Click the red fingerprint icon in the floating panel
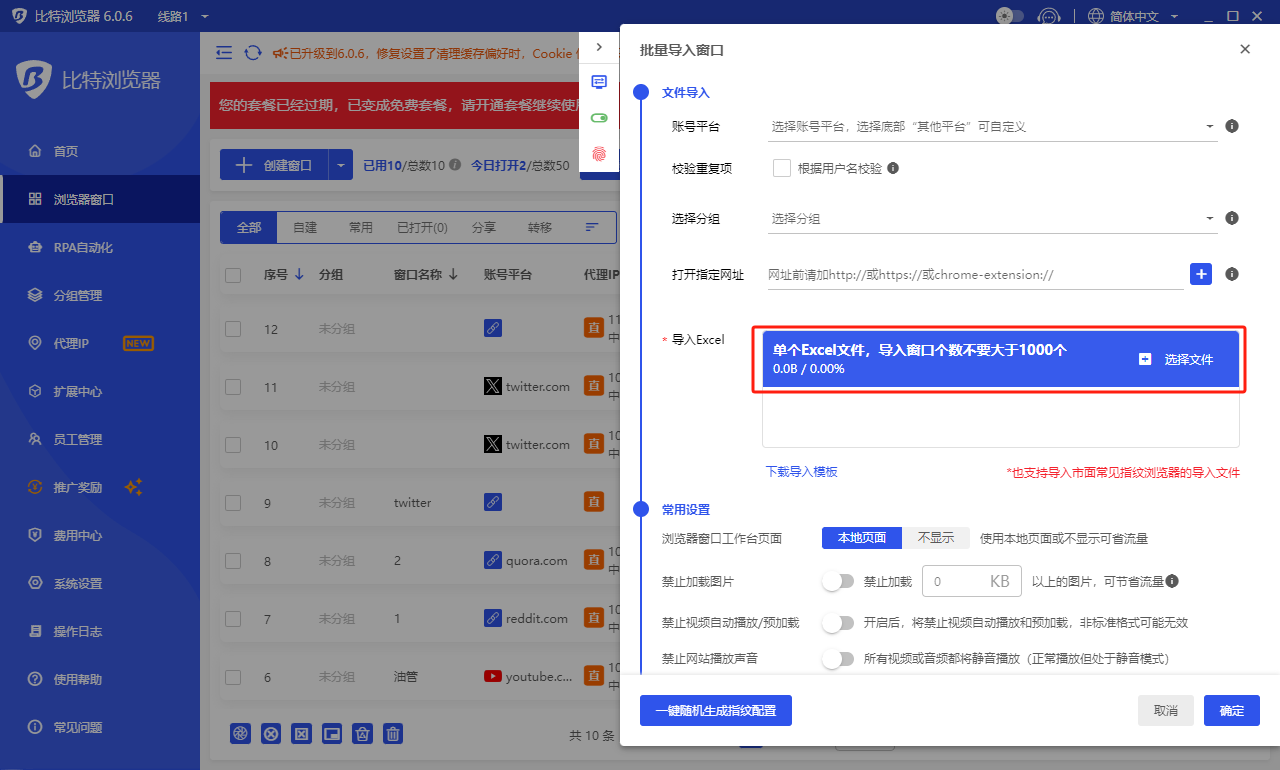 599,154
